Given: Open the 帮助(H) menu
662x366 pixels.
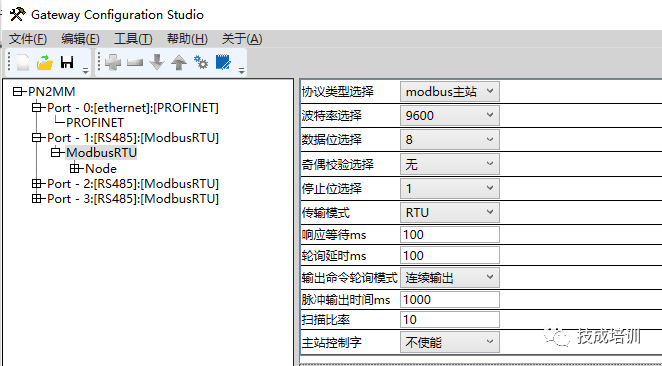Looking at the screenshot, I should click(187, 39).
